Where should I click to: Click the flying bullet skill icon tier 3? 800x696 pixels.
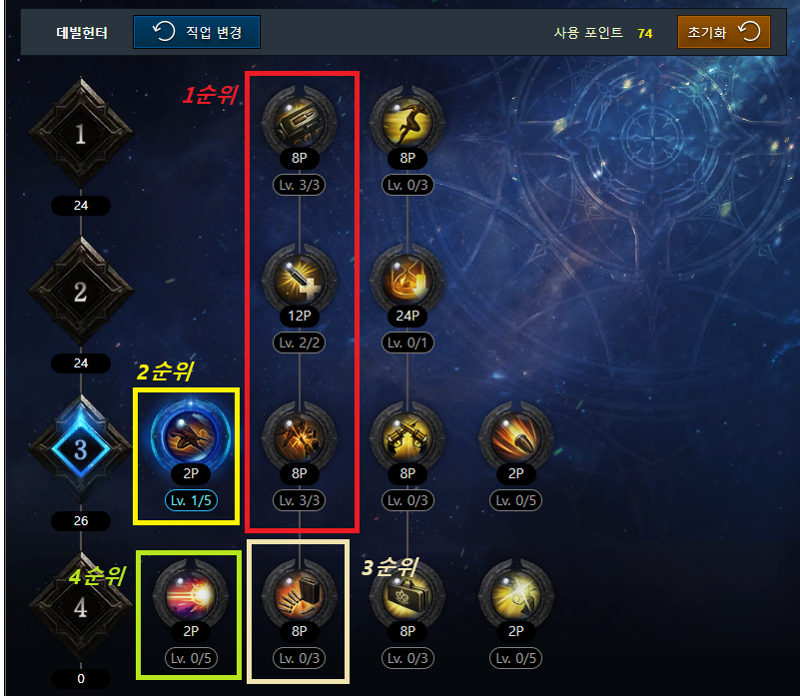[x=516, y=438]
